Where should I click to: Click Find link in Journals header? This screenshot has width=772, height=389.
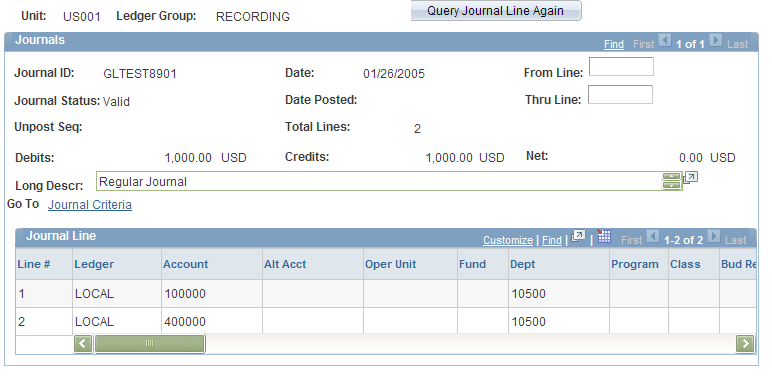614,44
